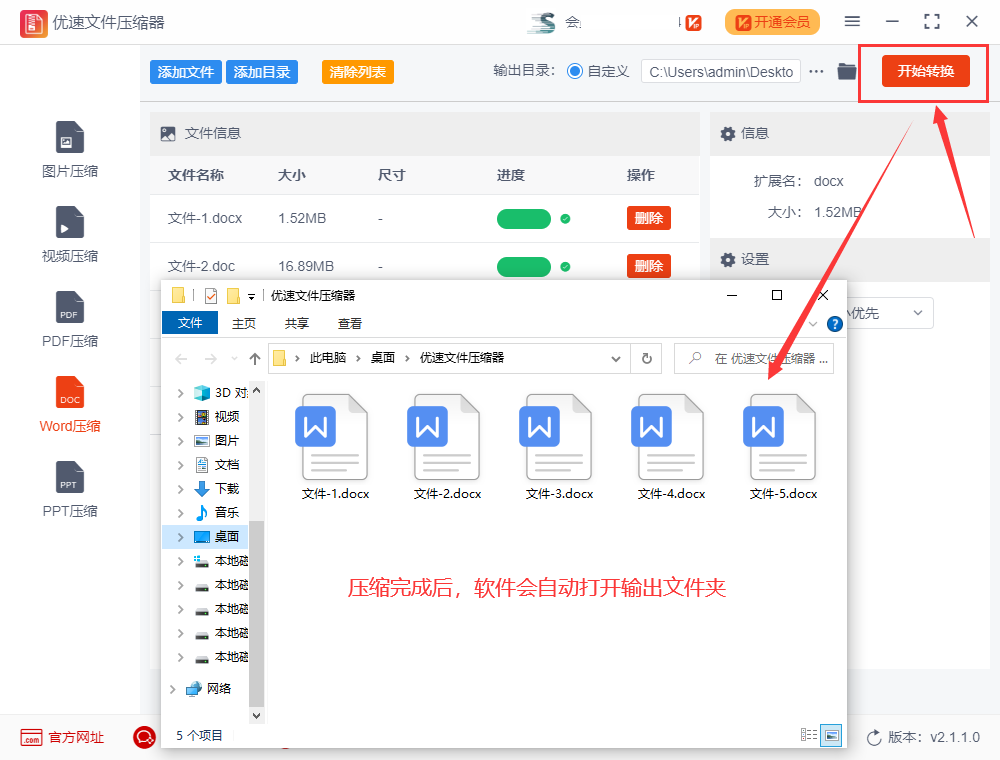This screenshot has height=760, width=1000.
Task: Open the address bar history dropdown
Action: pos(615,358)
